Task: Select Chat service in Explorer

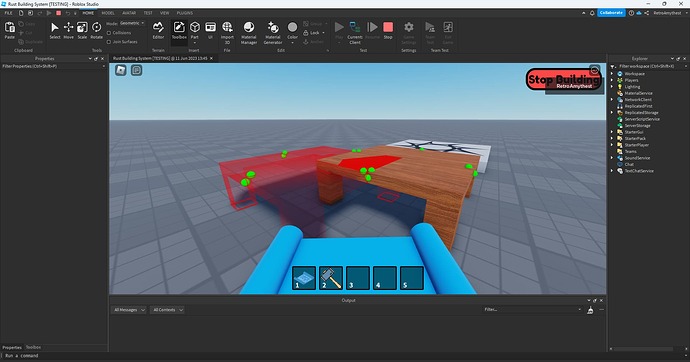Action: 629,165
